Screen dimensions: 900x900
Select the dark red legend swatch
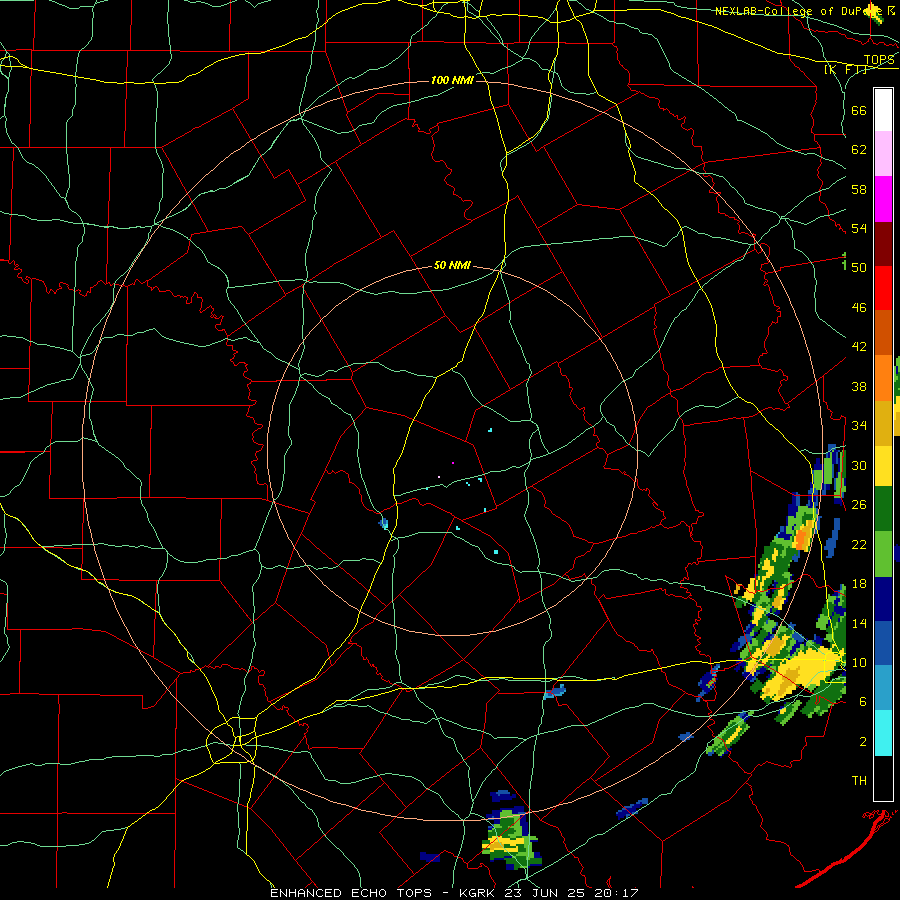[883, 243]
